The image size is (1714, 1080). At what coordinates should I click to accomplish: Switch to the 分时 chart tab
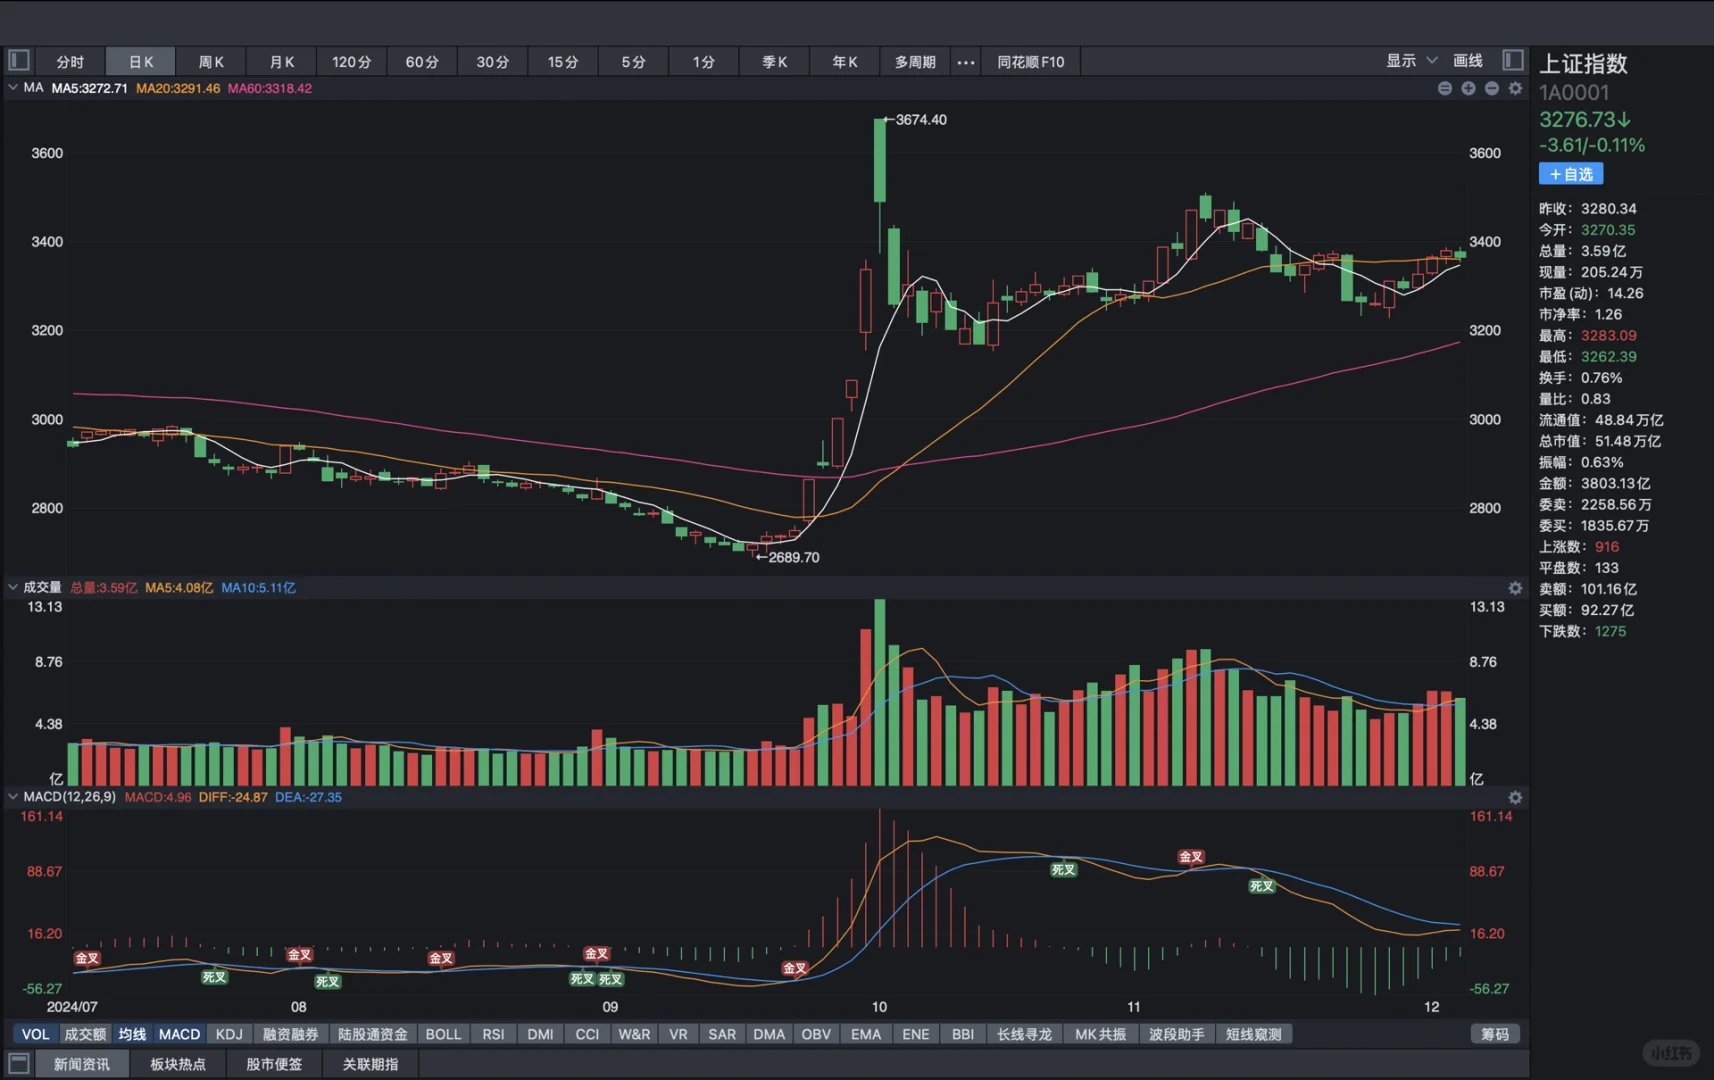(x=68, y=61)
